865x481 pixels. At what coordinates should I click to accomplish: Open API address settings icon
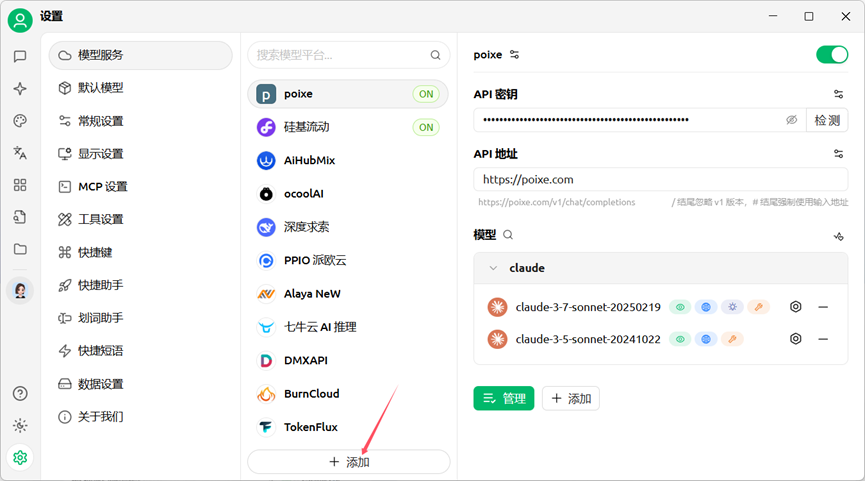point(839,154)
